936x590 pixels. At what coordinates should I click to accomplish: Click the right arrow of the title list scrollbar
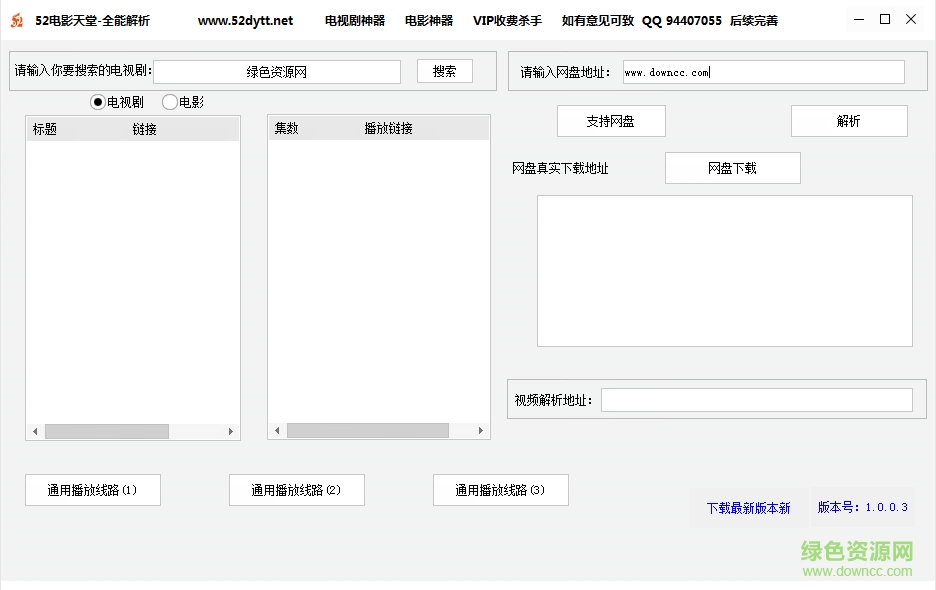coord(231,431)
